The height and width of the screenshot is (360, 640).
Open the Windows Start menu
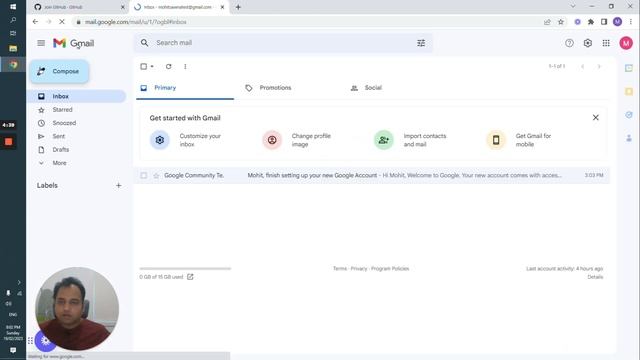[x=13, y=7]
